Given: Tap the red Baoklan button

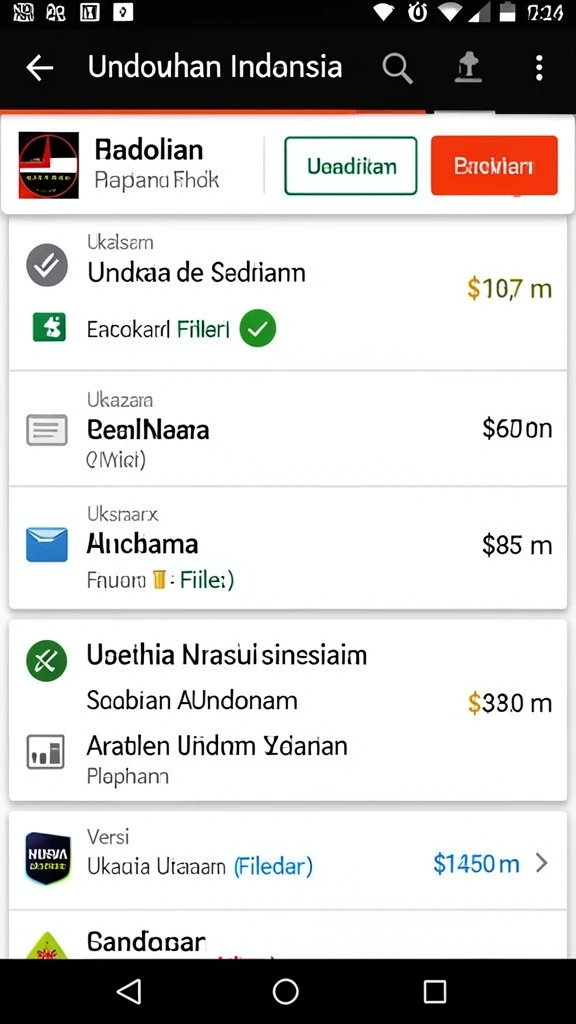Looking at the screenshot, I should pos(494,166).
